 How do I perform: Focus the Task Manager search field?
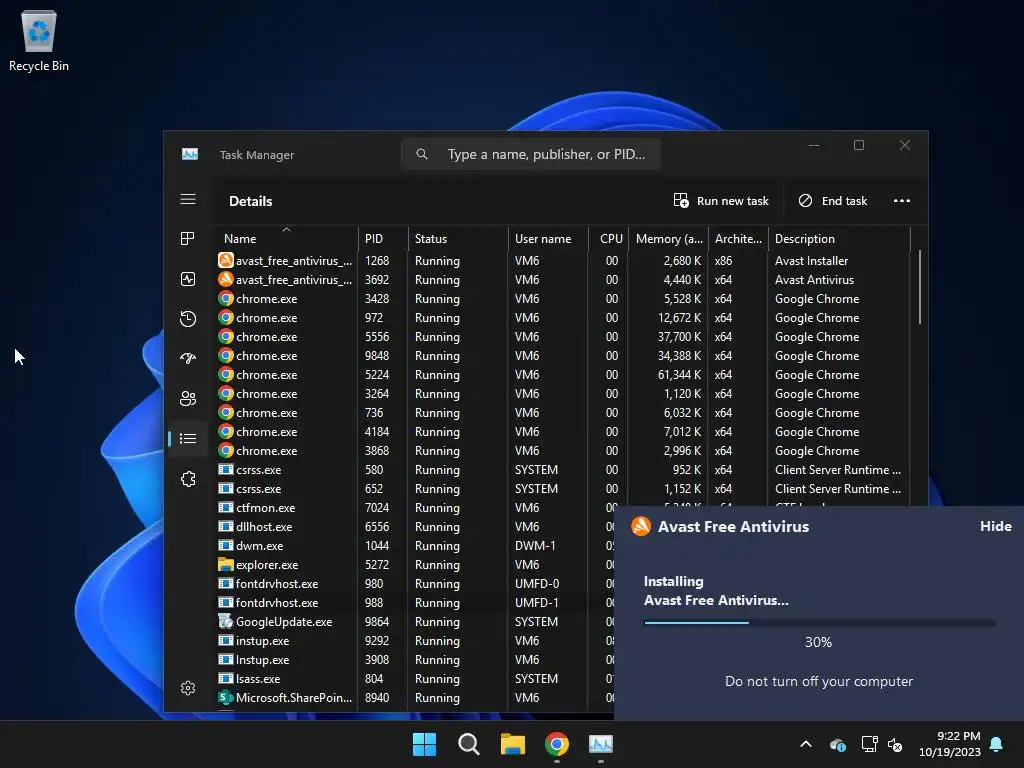(531, 155)
